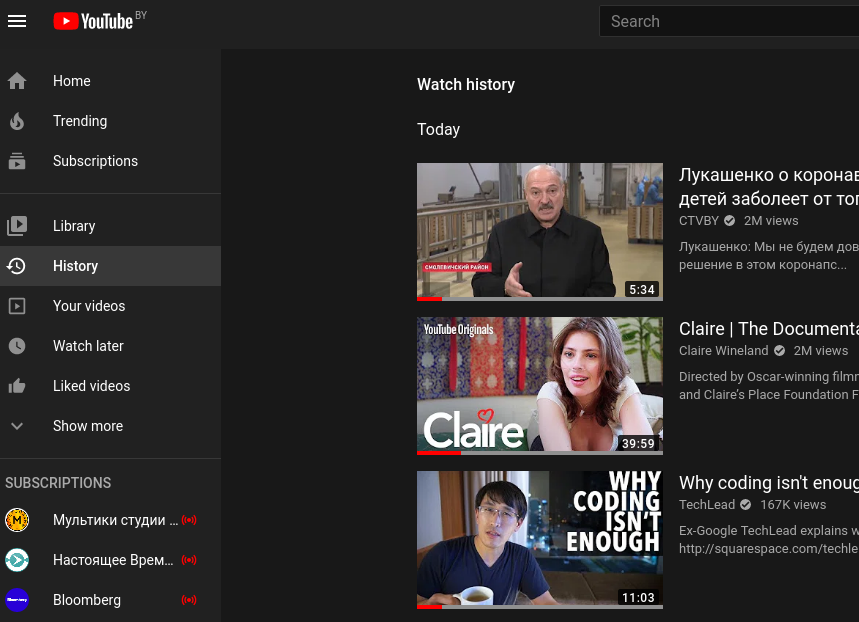Image resolution: width=859 pixels, height=622 pixels.
Task: Open the hamburger guide menu
Action: point(17,21)
